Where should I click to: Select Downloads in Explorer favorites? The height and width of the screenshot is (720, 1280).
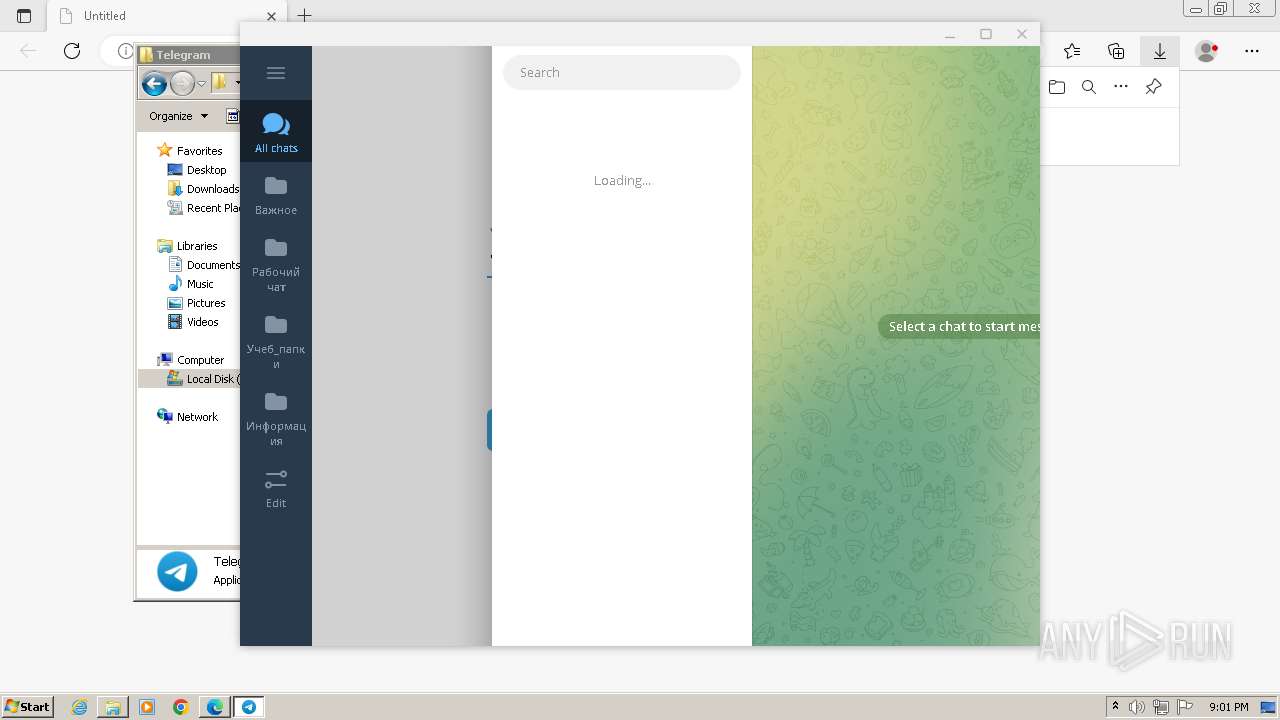204,189
